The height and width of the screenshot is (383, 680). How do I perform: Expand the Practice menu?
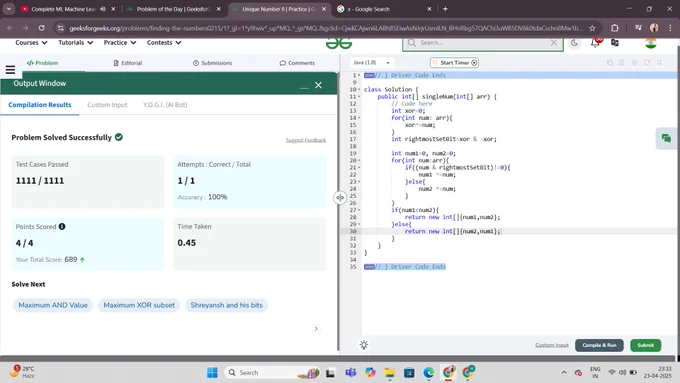click(x=120, y=43)
